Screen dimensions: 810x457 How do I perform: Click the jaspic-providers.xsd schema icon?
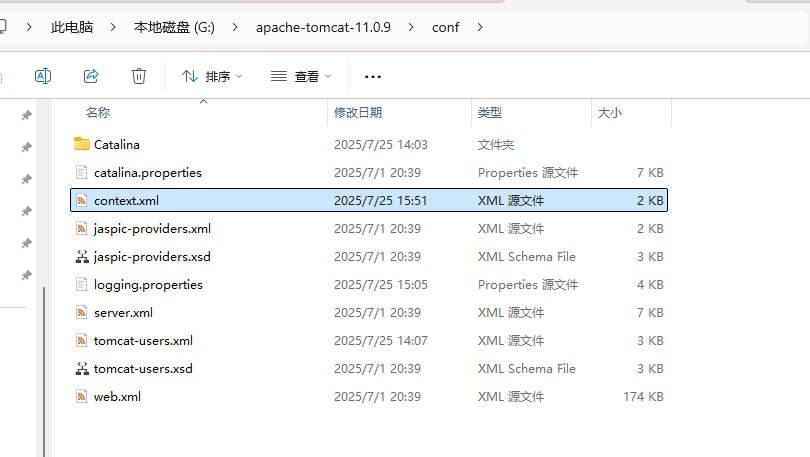tap(82, 256)
